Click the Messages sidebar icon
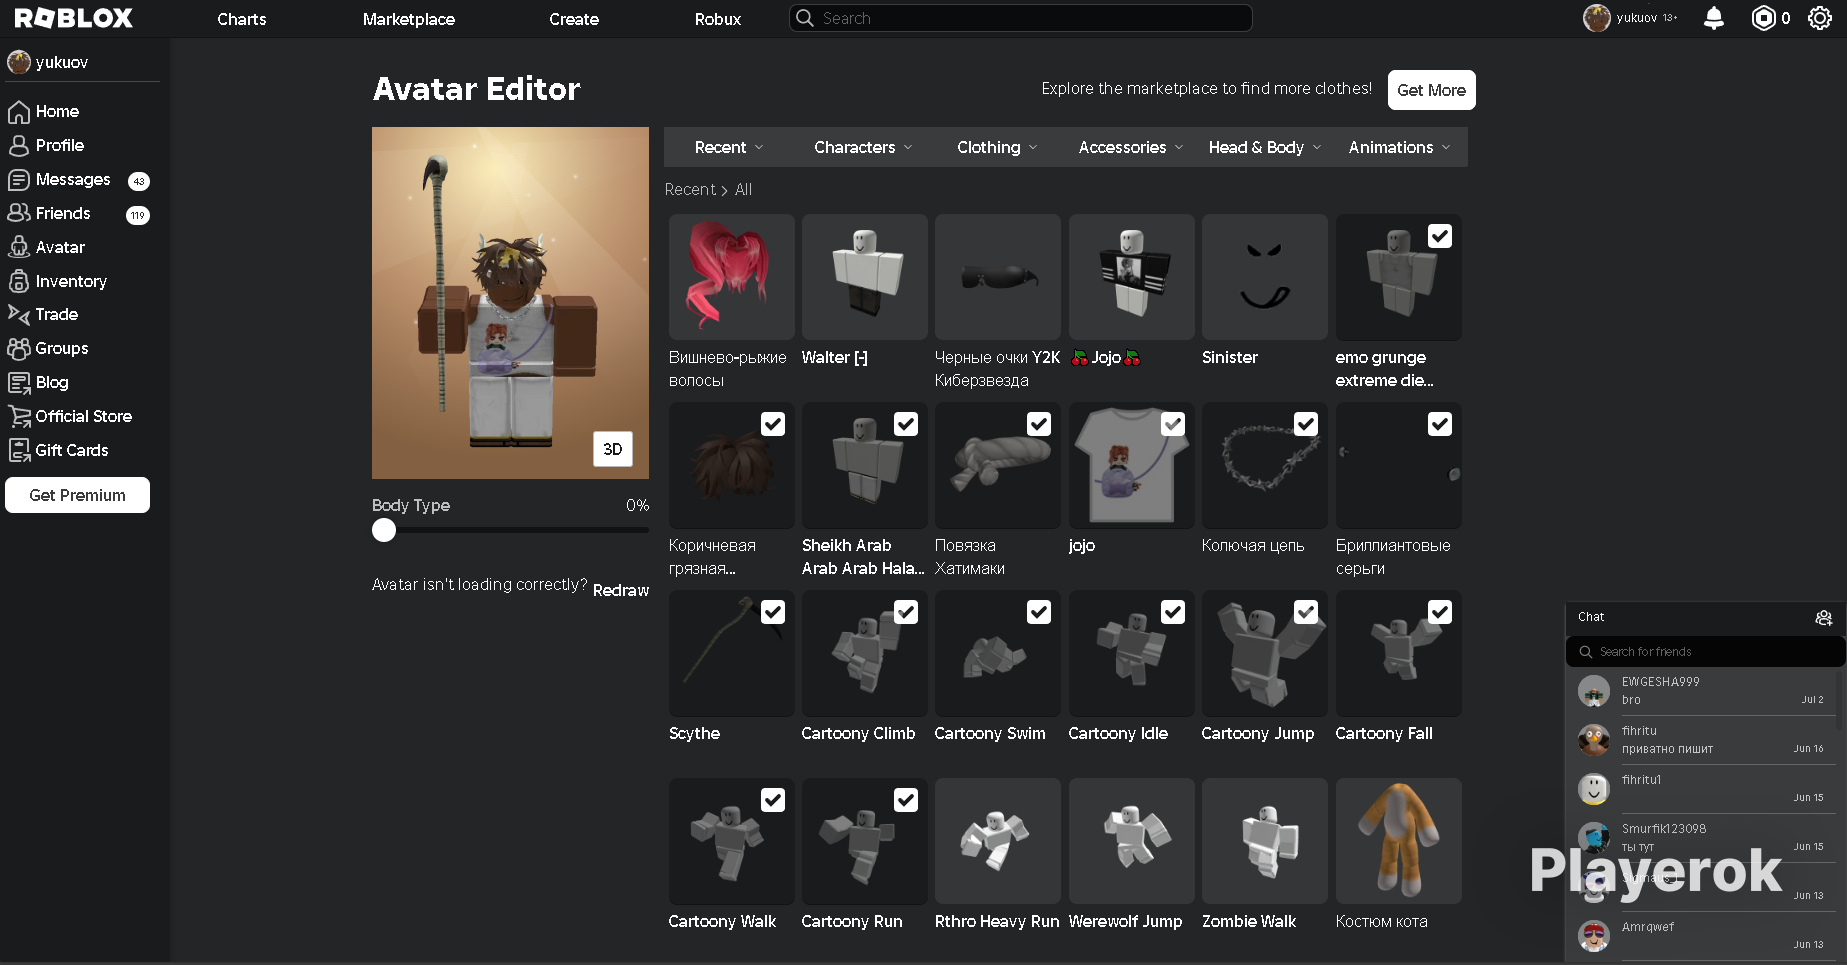The width and height of the screenshot is (1847, 965). [18, 179]
